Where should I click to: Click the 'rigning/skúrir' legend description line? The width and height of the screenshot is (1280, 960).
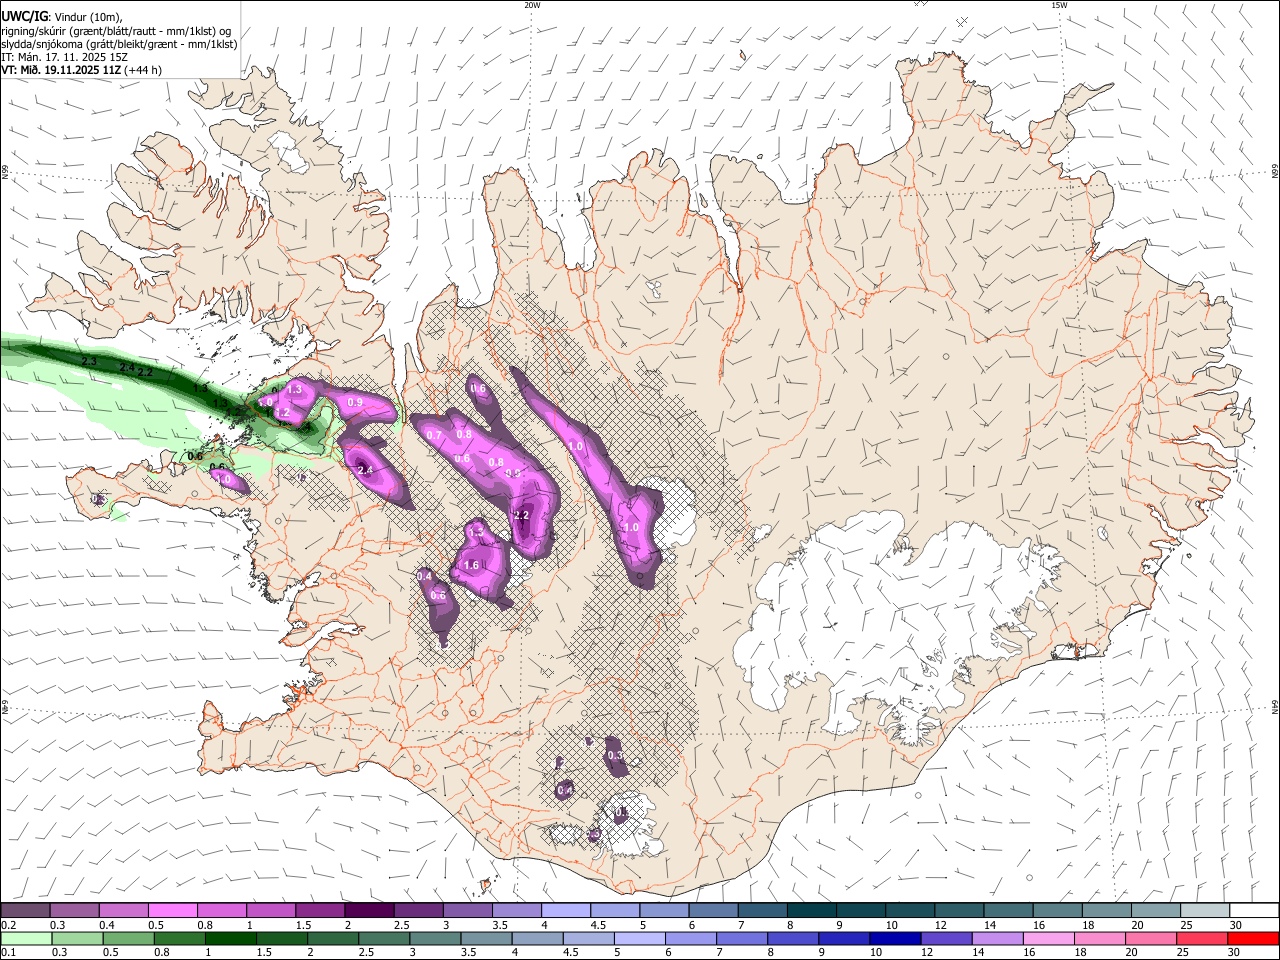[116, 31]
